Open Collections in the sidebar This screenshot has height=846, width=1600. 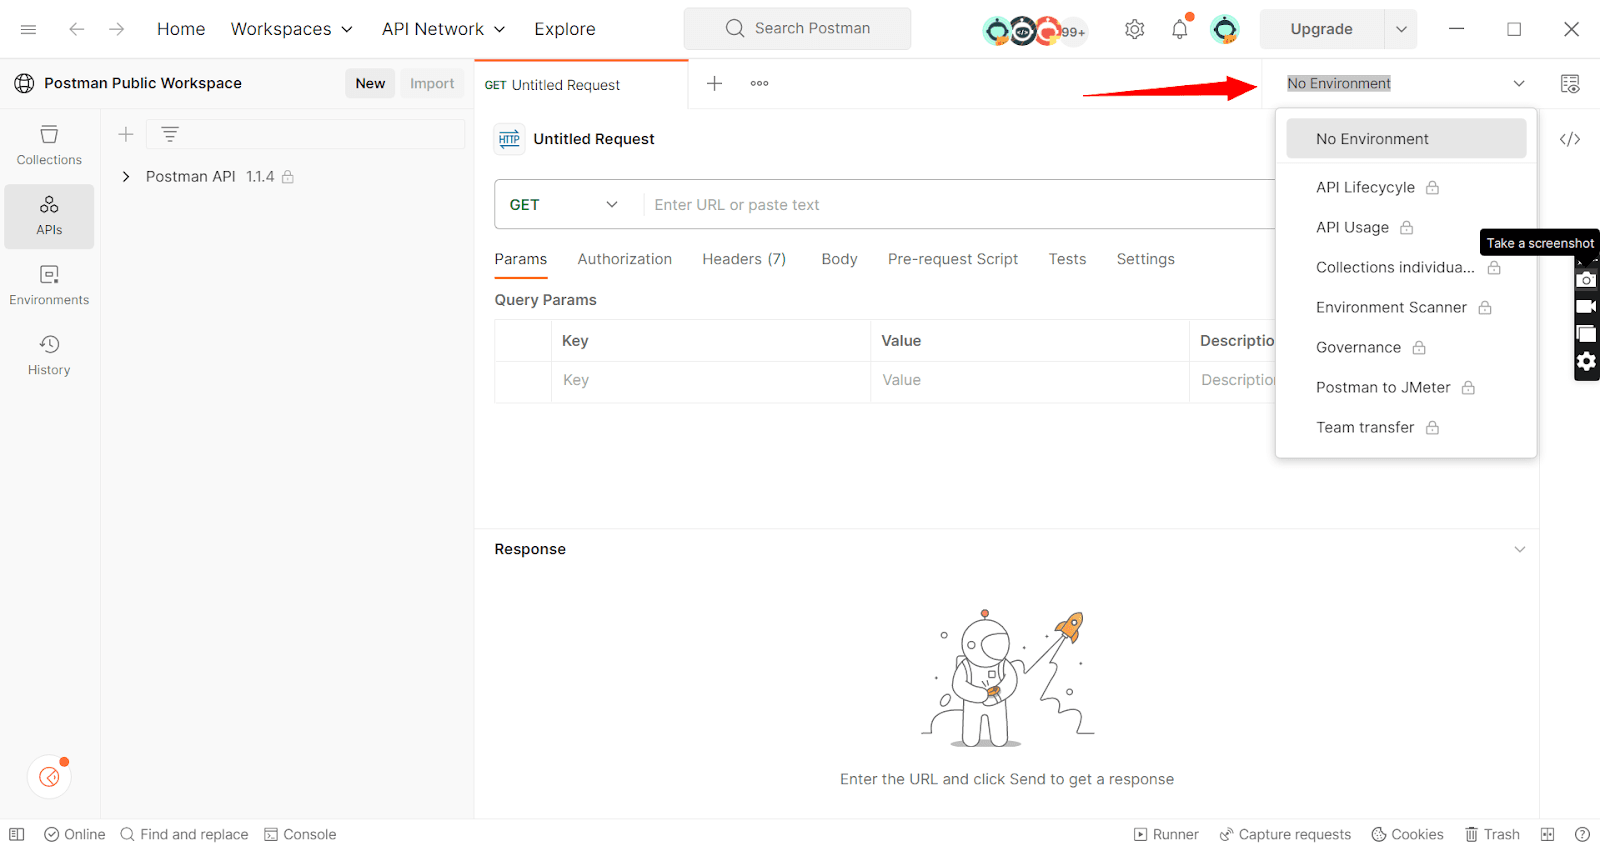[49, 145]
